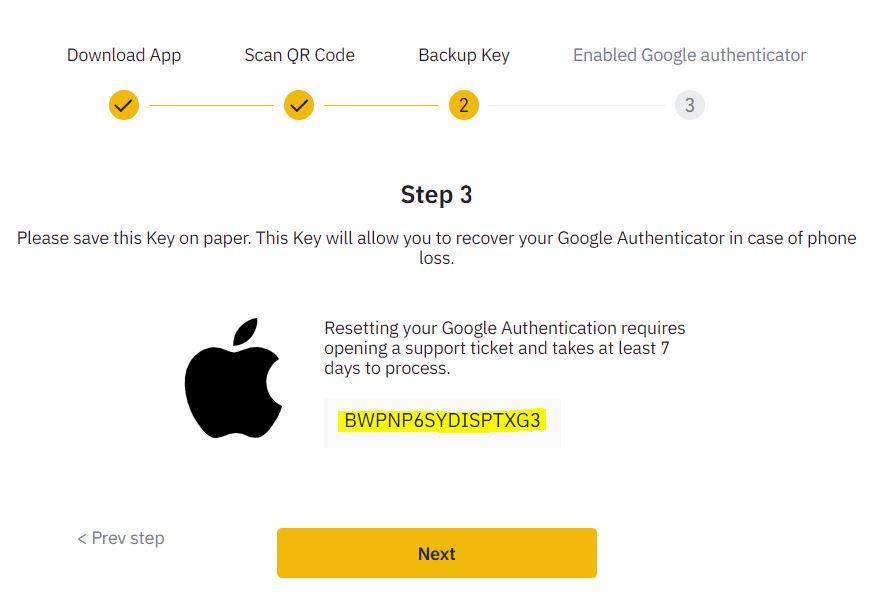The image size is (875, 607).
Task: Select the yellow step 2 circle
Action: (464, 105)
